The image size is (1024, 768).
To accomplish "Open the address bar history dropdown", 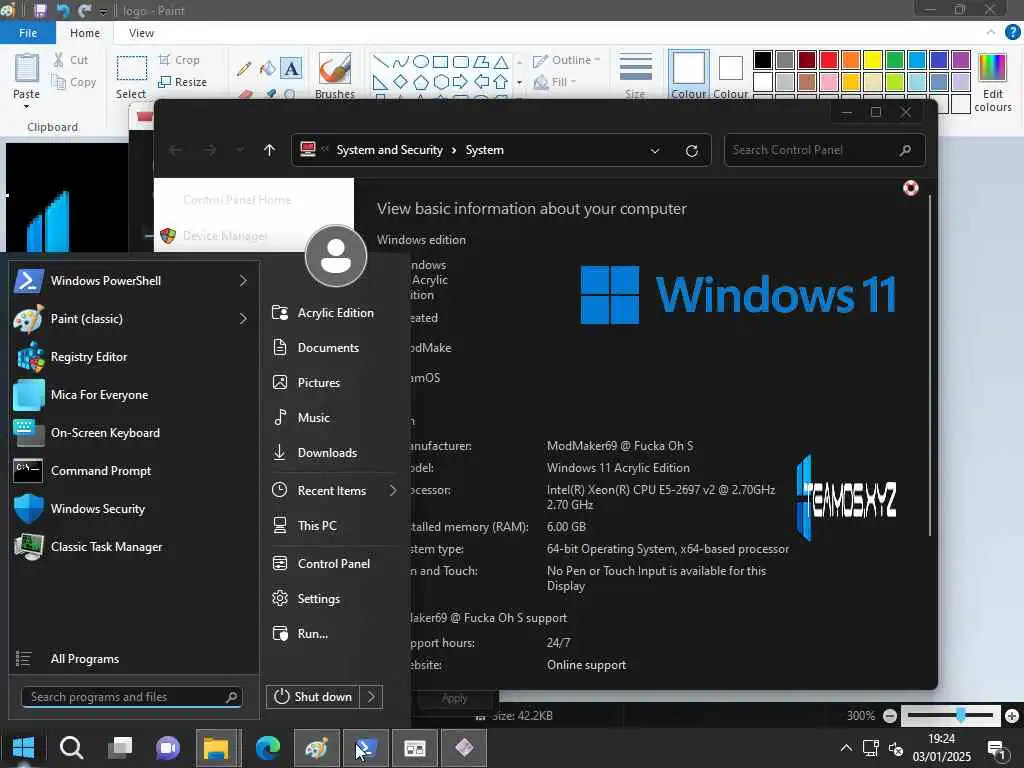I will 654,151.
